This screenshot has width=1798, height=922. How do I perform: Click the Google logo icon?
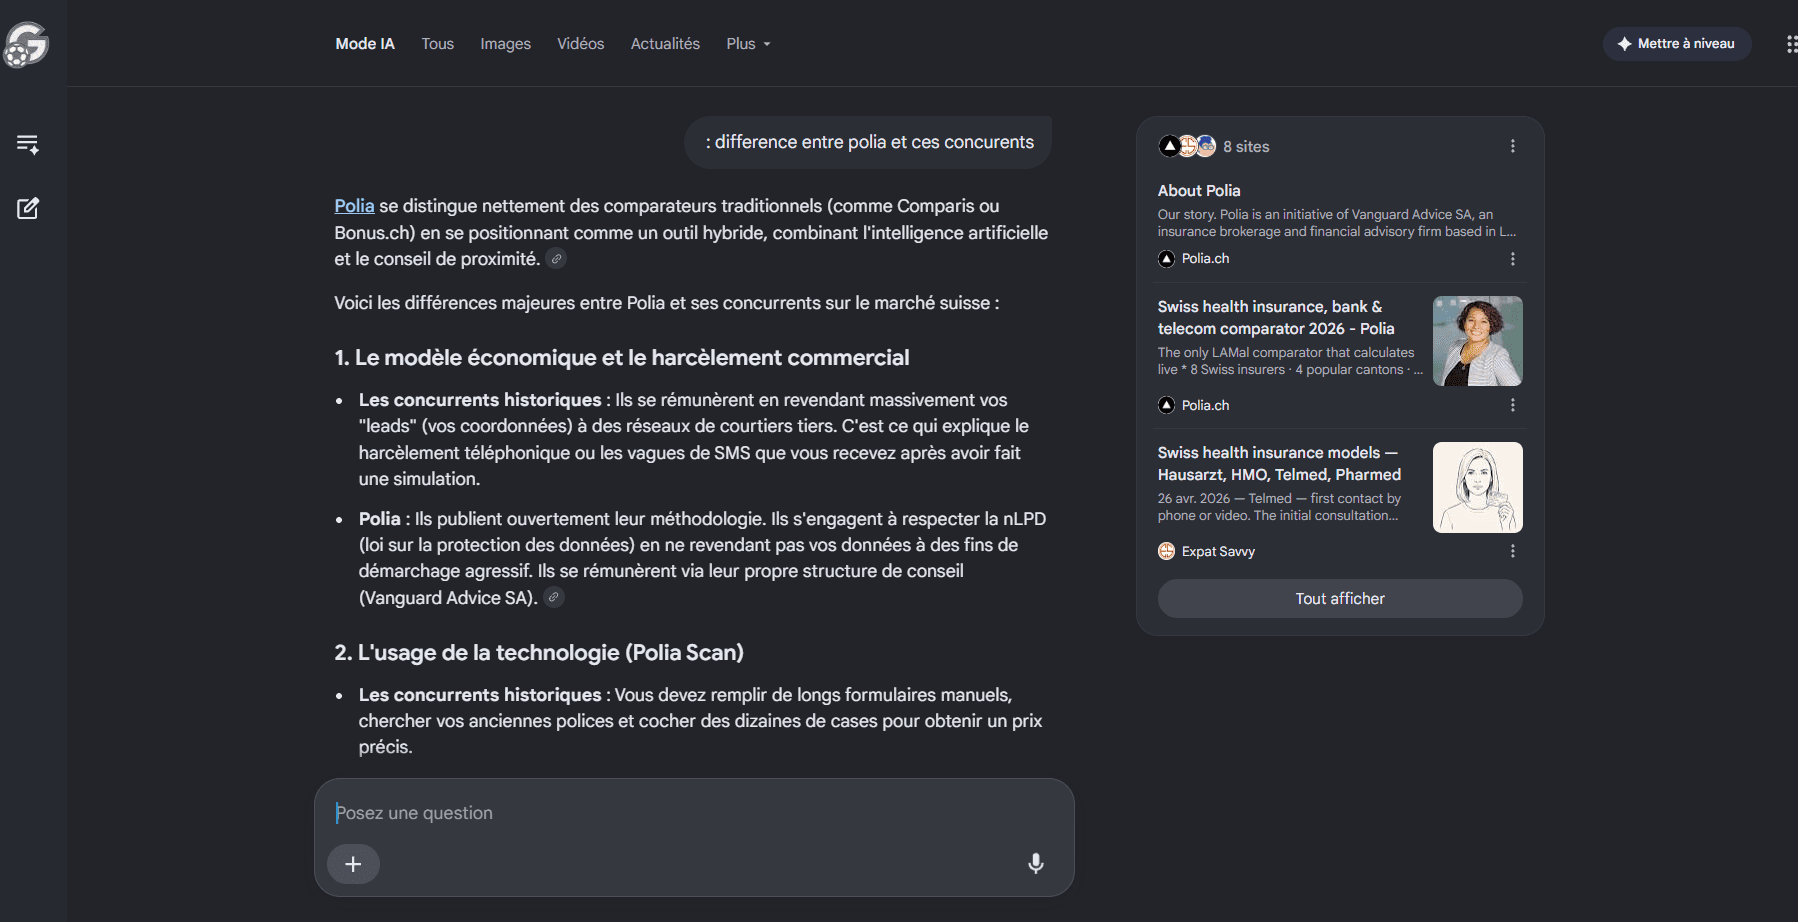point(26,44)
